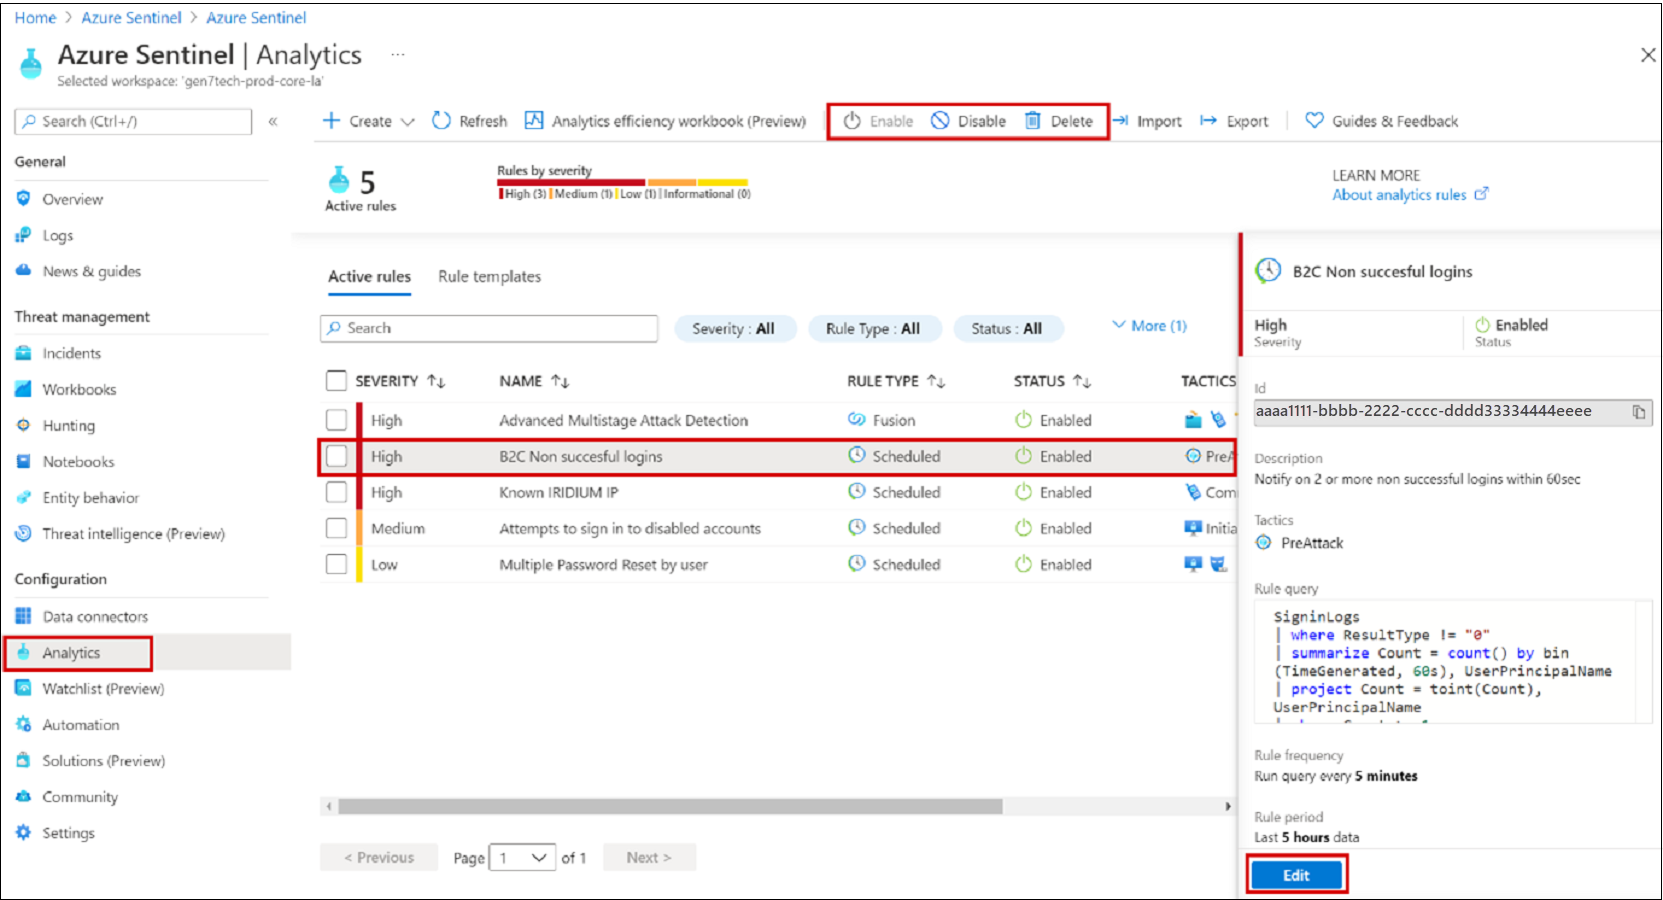1663x900 pixels.
Task: Open the page number selector
Action: [521, 857]
